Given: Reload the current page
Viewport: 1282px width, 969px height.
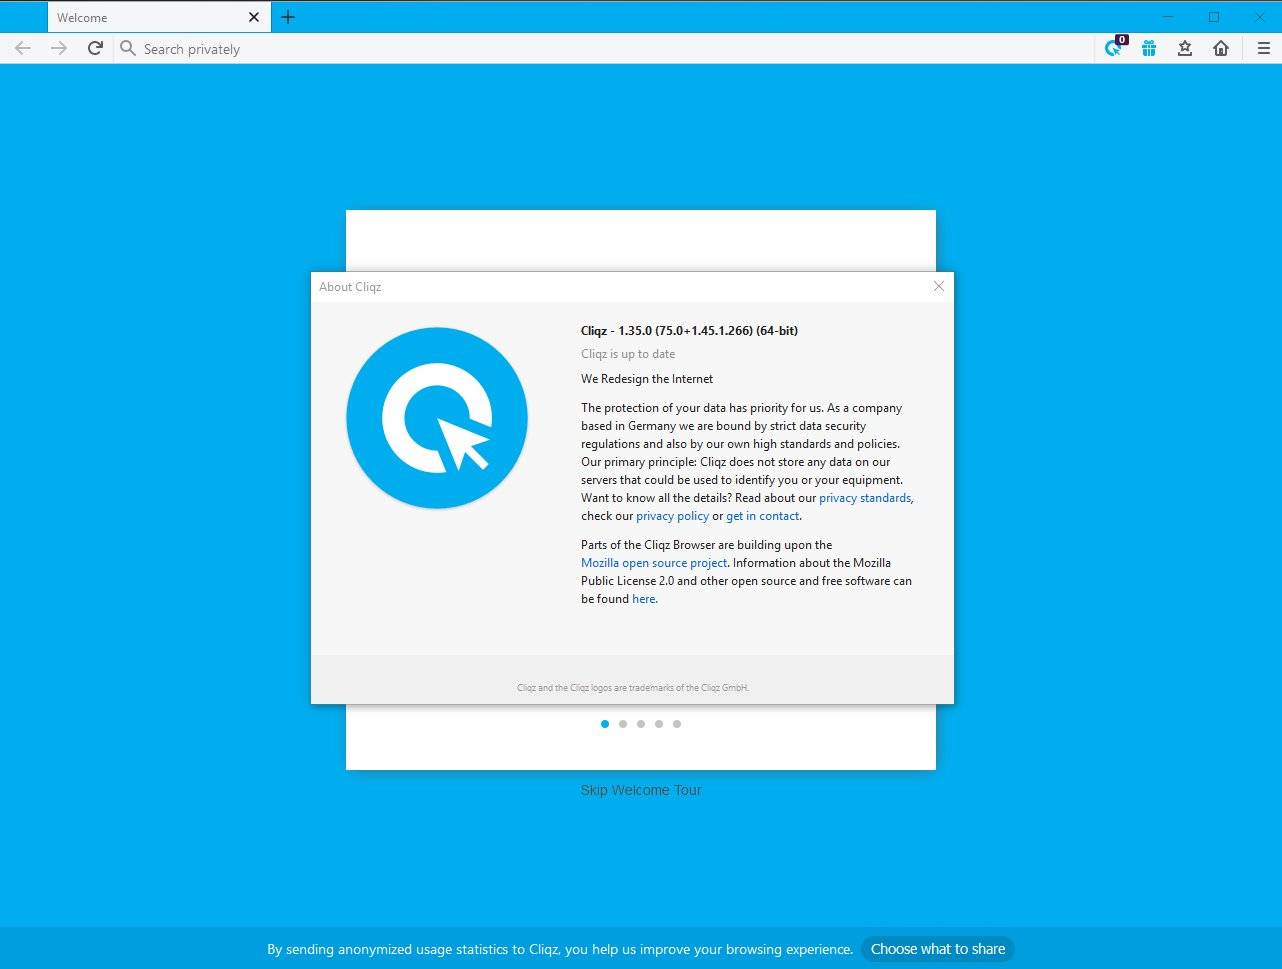Looking at the screenshot, I should (95, 48).
